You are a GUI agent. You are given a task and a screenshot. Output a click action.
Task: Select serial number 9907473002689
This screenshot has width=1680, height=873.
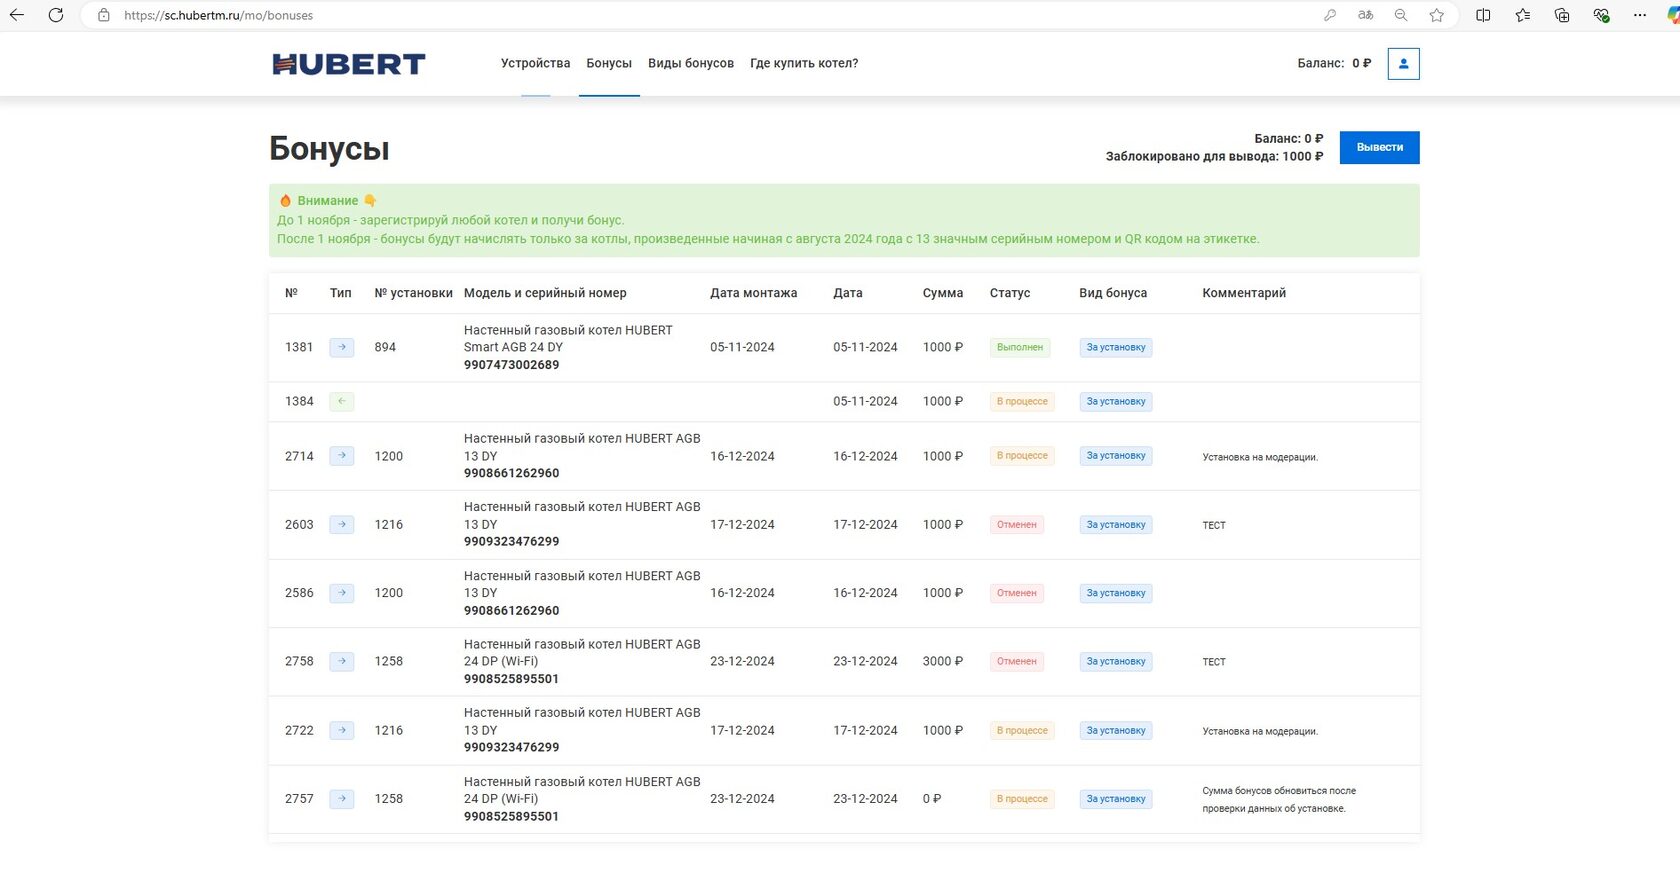[512, 365]
